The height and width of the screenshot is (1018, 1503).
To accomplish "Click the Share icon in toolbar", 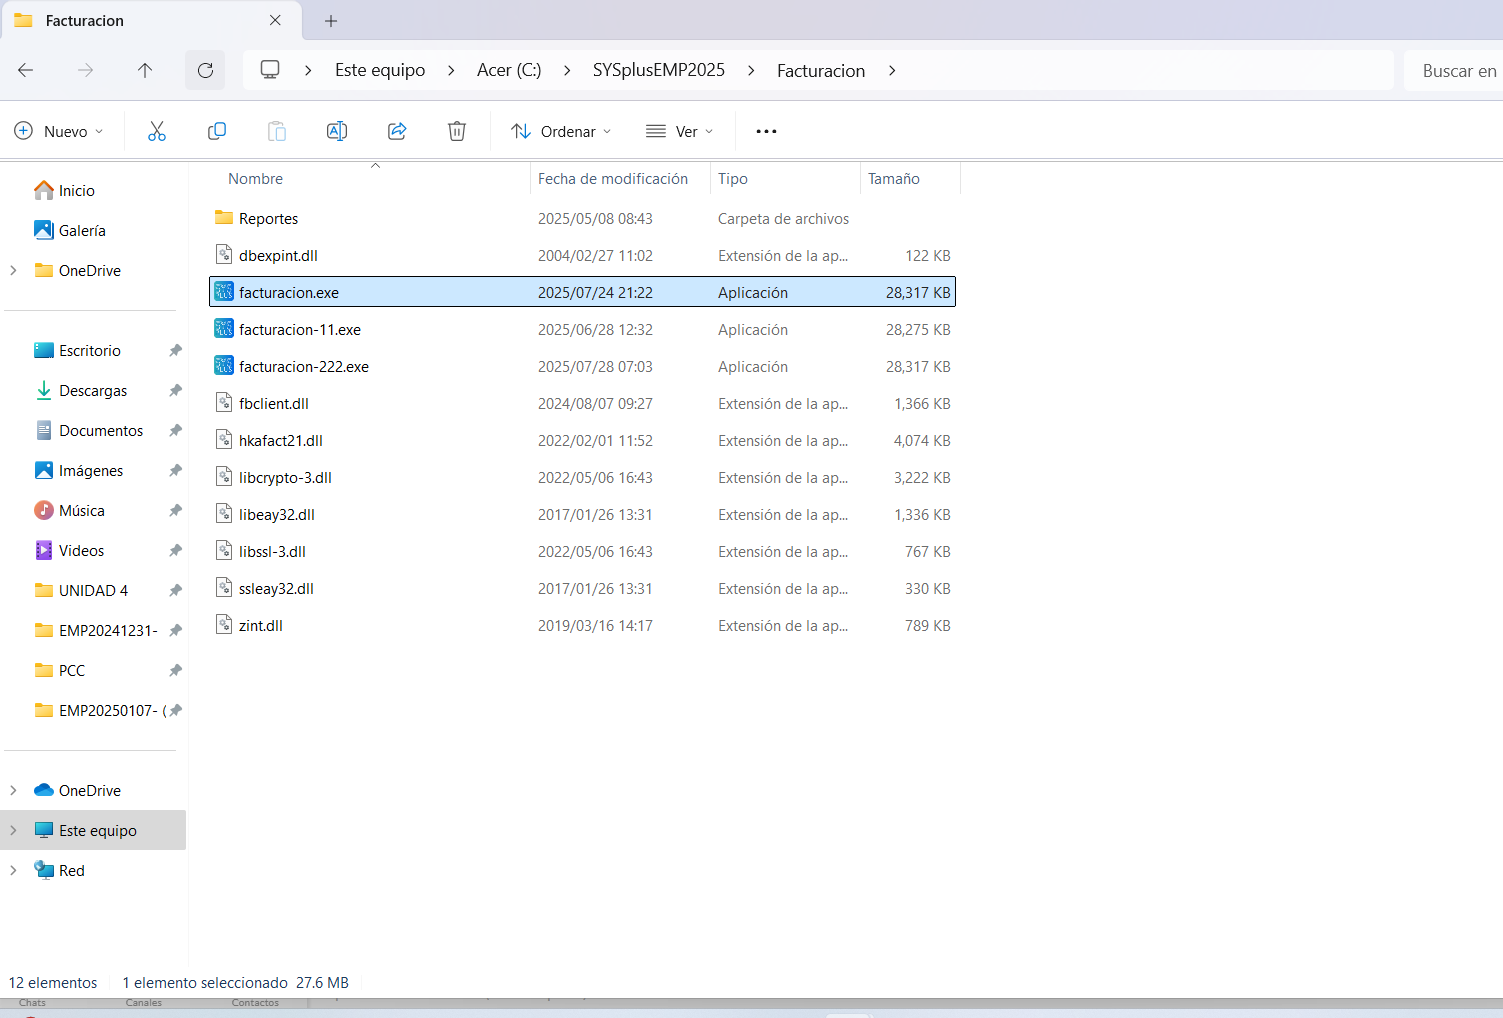I will [x=397, y=131].
